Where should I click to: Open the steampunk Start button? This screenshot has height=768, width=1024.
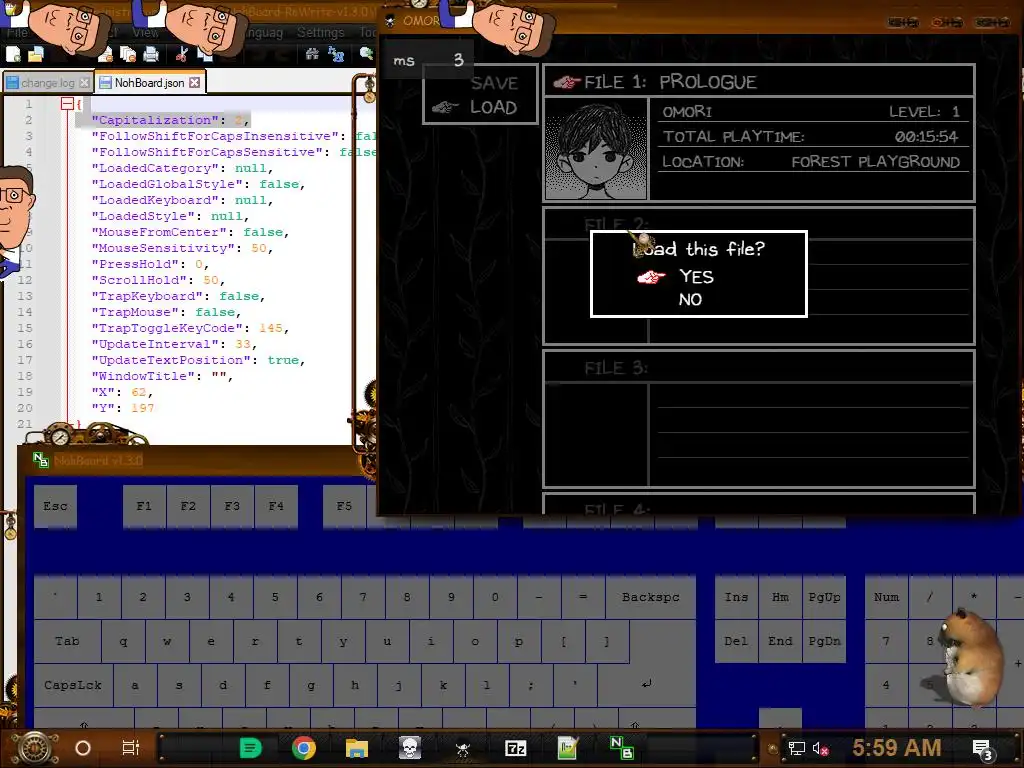point(35,748)
